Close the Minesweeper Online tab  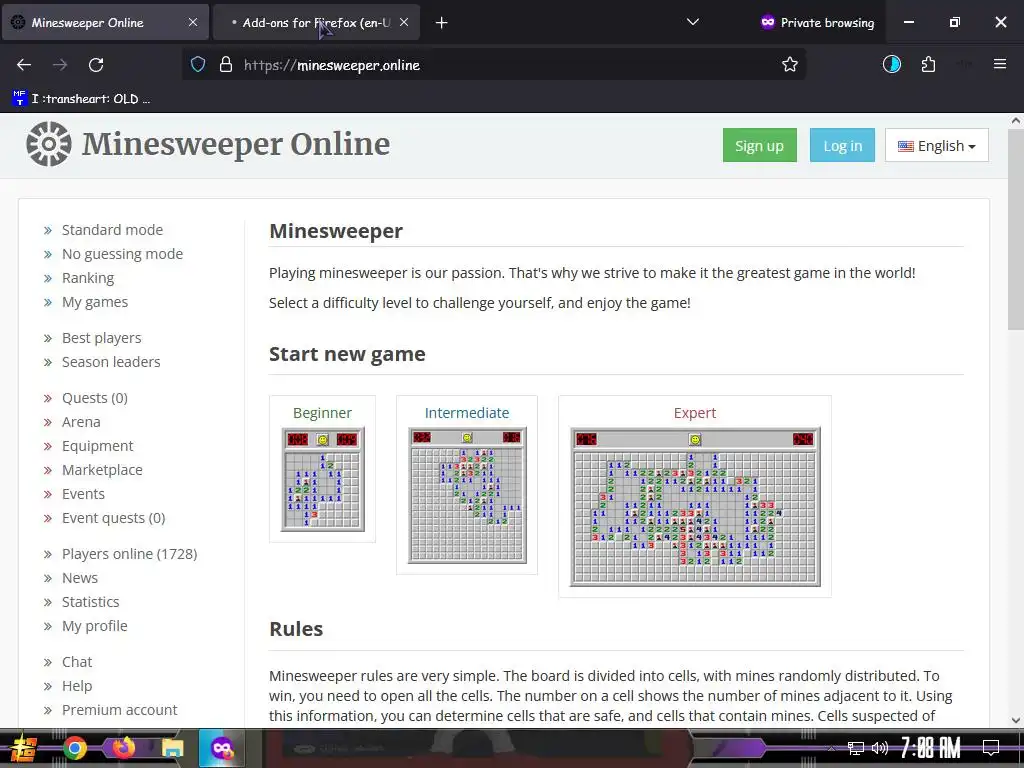[193, 22]
